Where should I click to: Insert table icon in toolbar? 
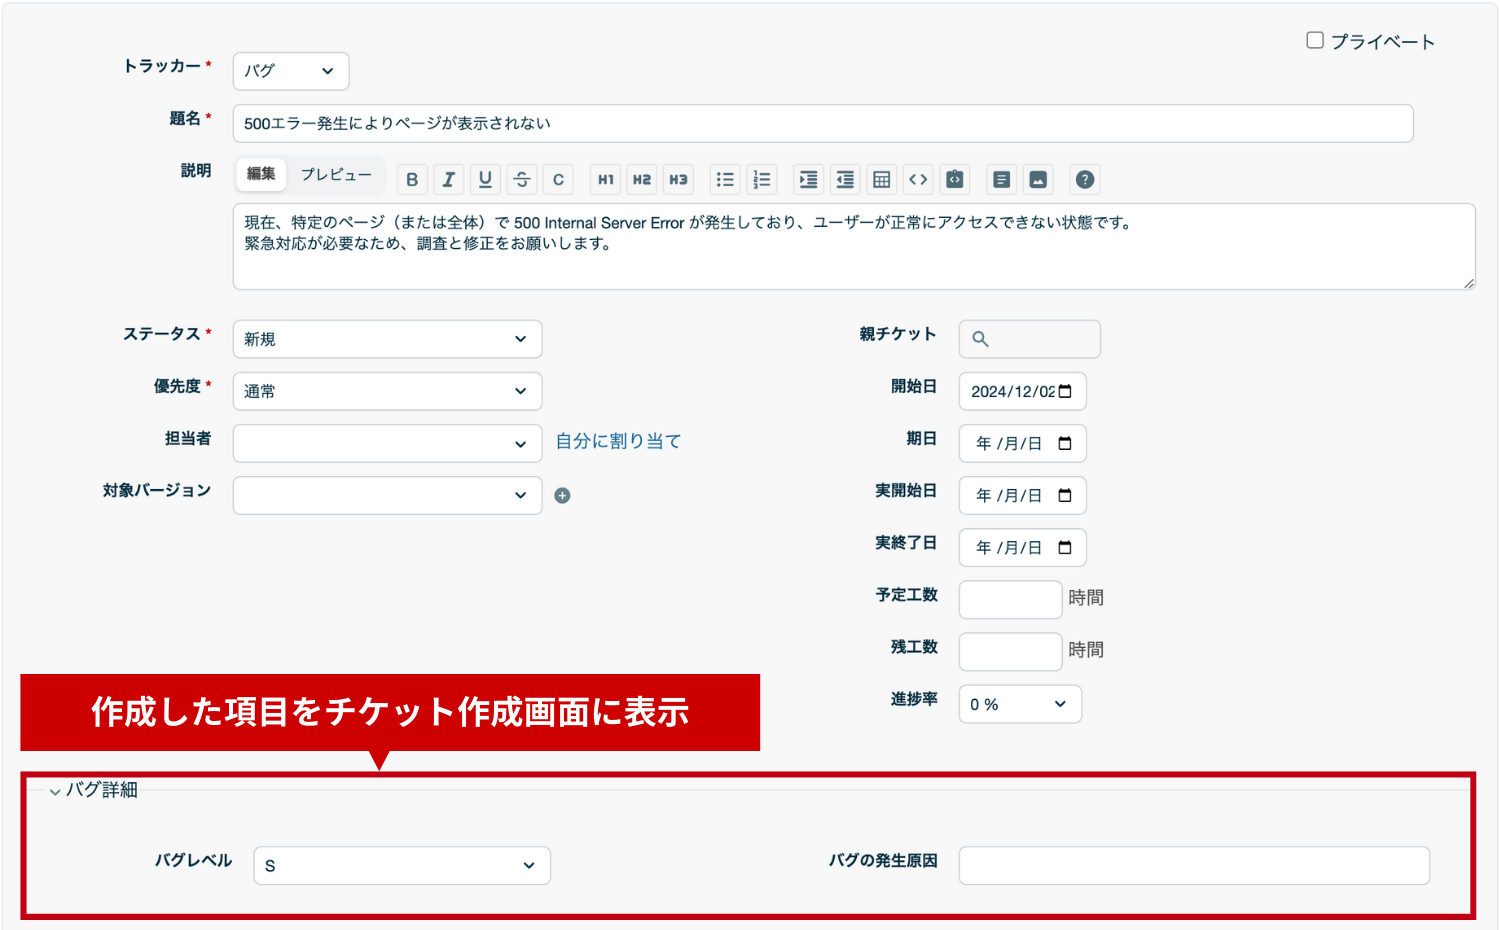tap(882, 180)
